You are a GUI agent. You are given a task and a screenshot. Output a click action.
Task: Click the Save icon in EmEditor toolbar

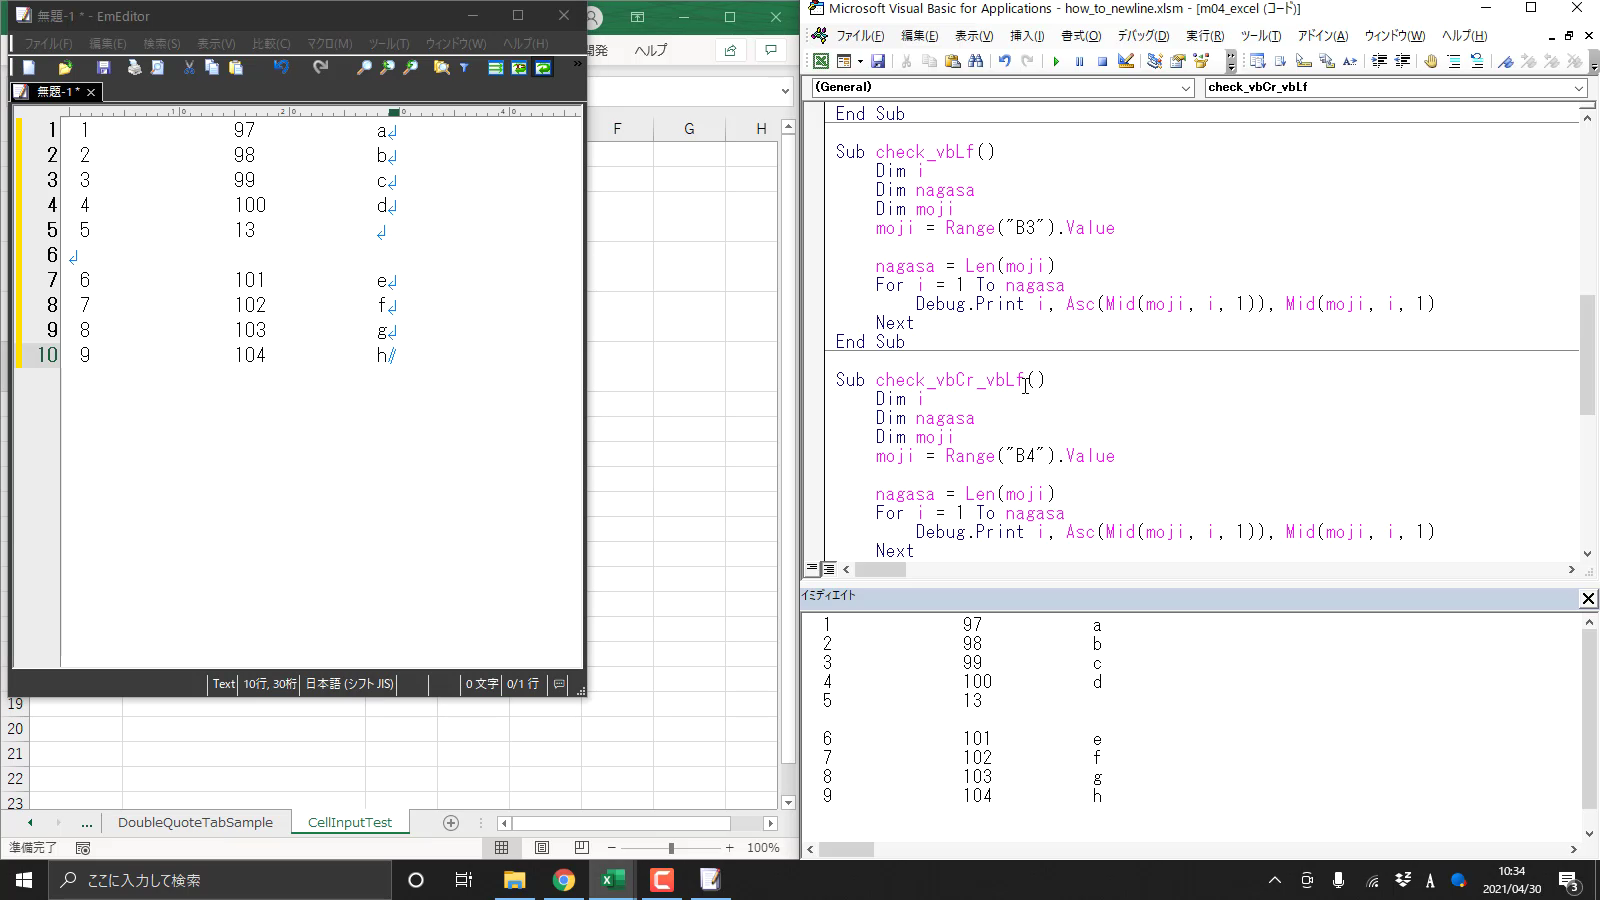(x=103, y=68)
